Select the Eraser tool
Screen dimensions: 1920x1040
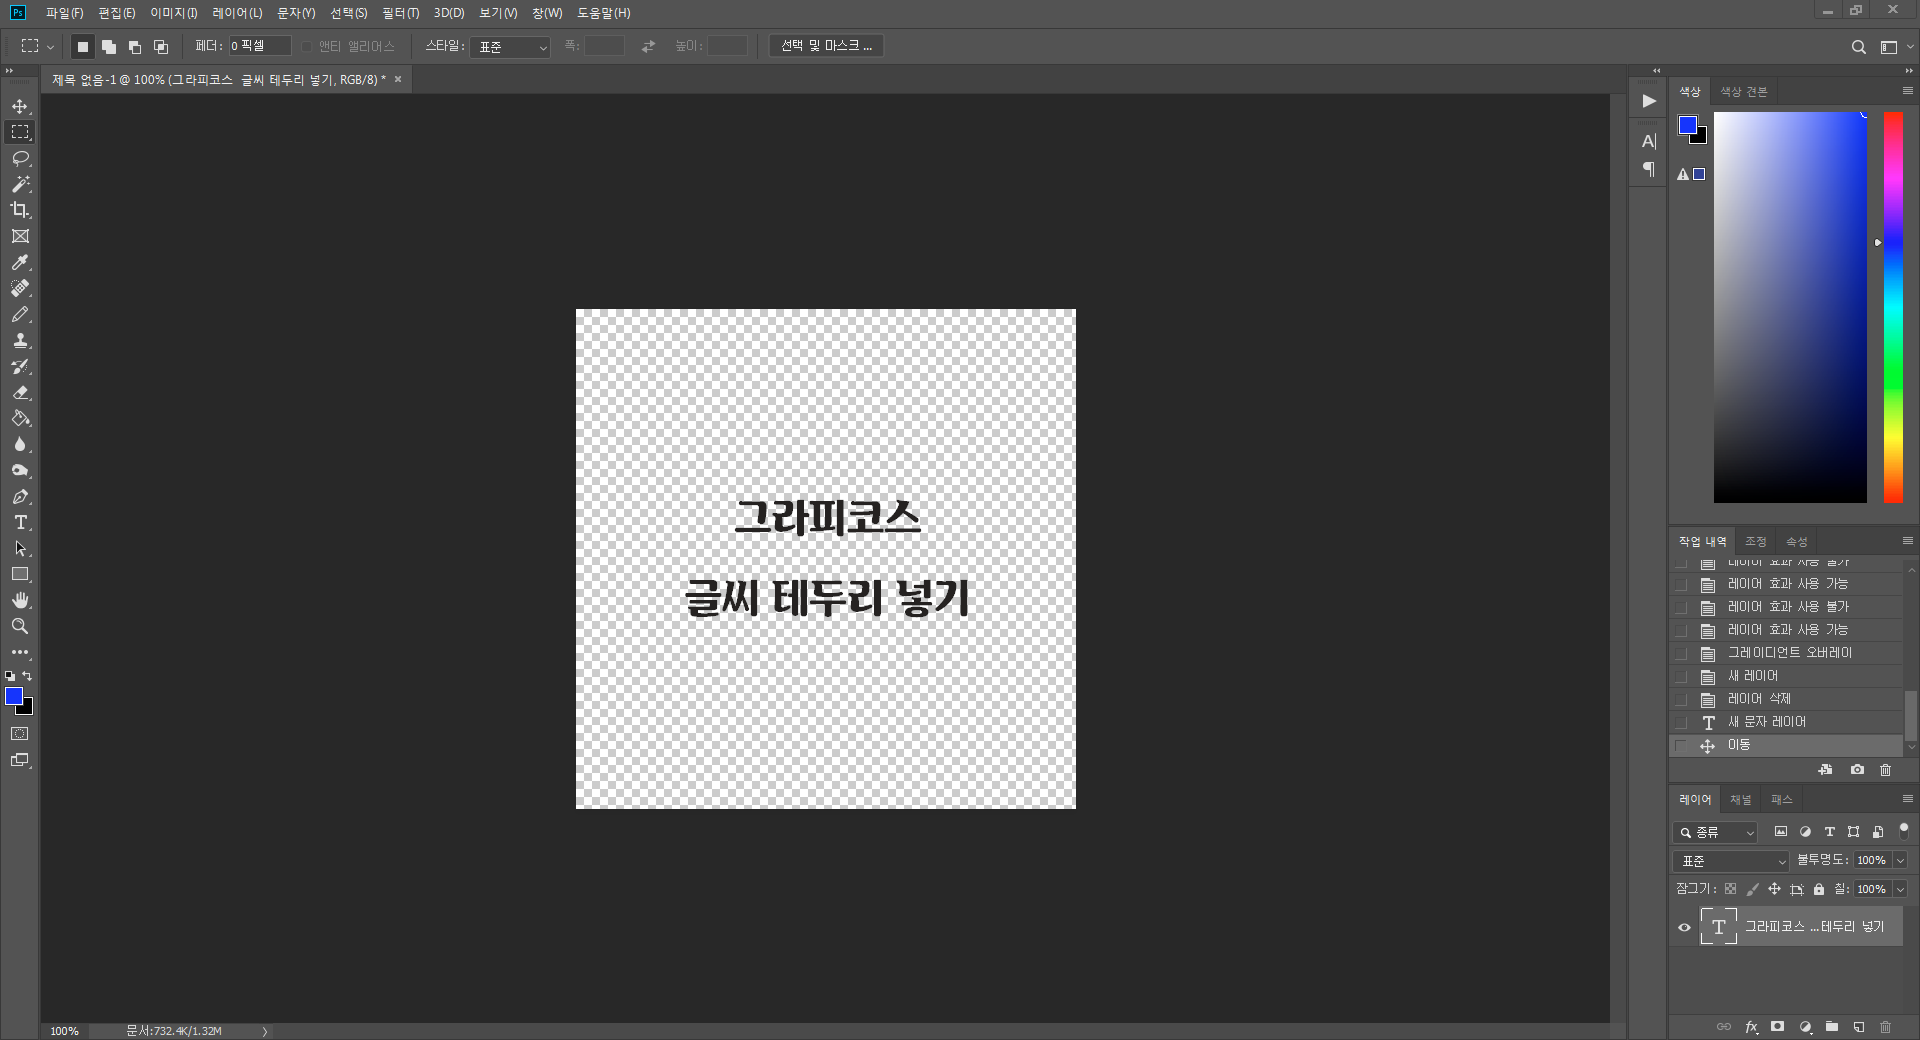[x=20, y=392]
